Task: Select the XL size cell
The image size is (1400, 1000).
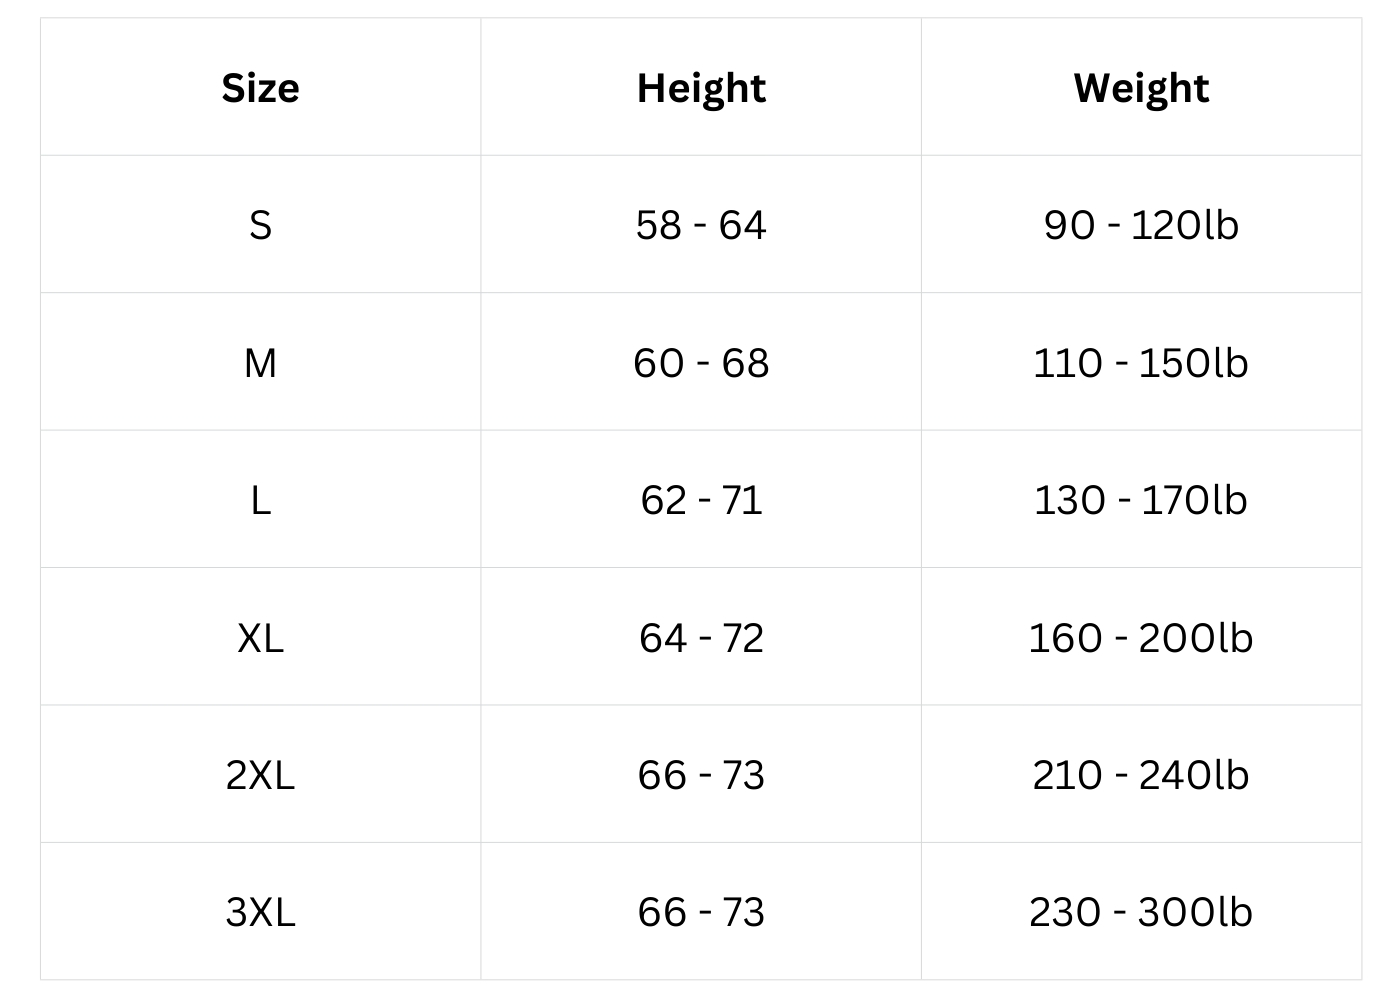Action: pyautogui.click(x=260, y=637)
